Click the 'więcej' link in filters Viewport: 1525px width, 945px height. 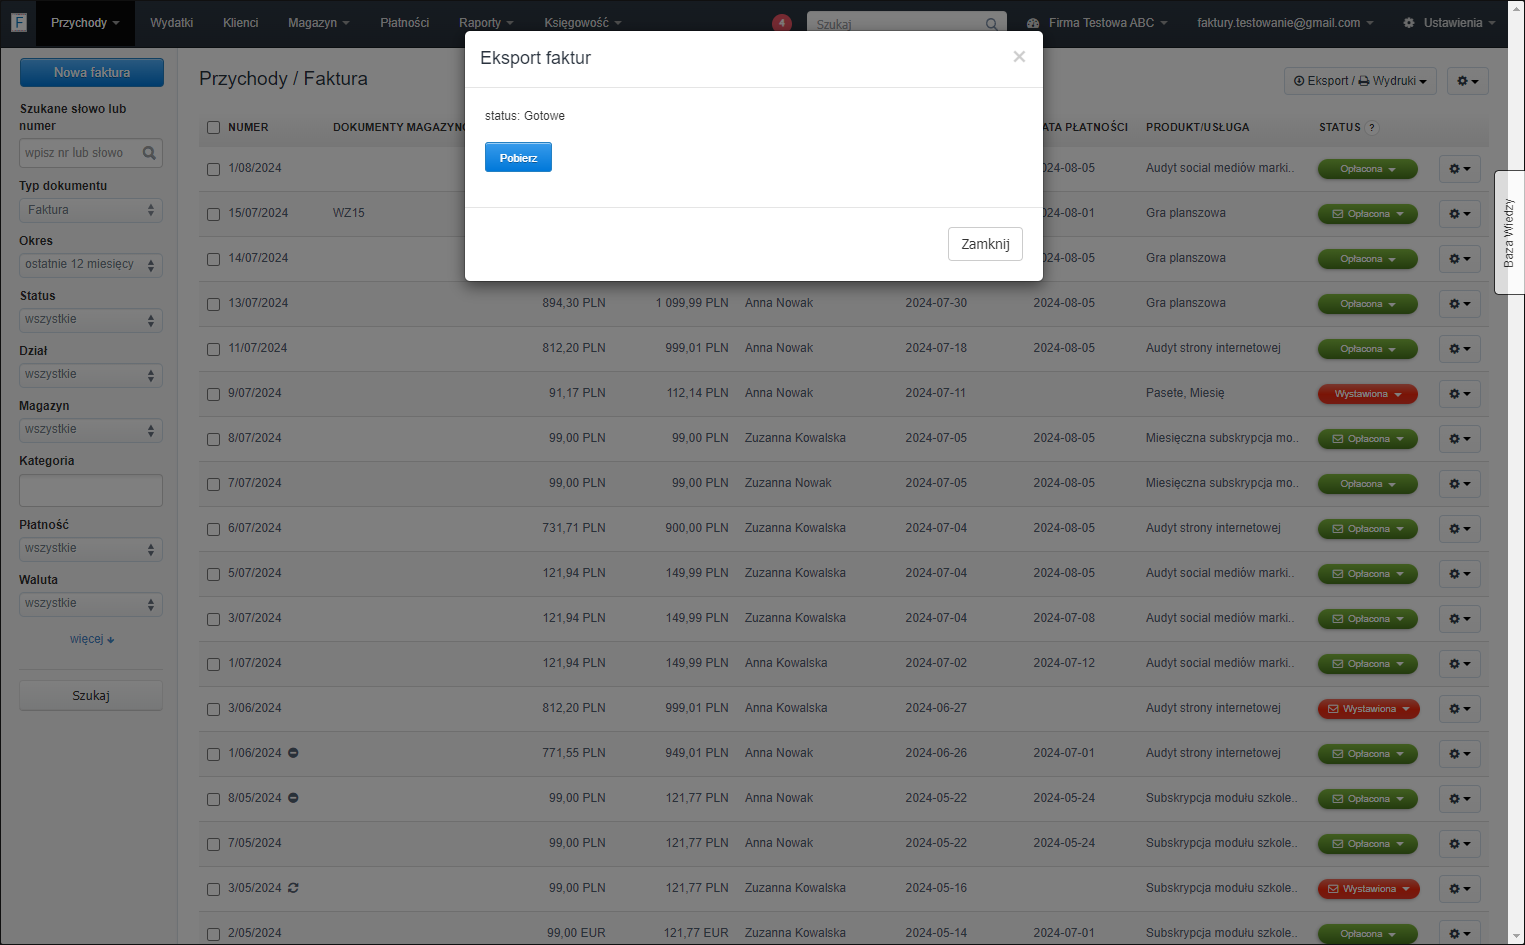tap(92, 639)
